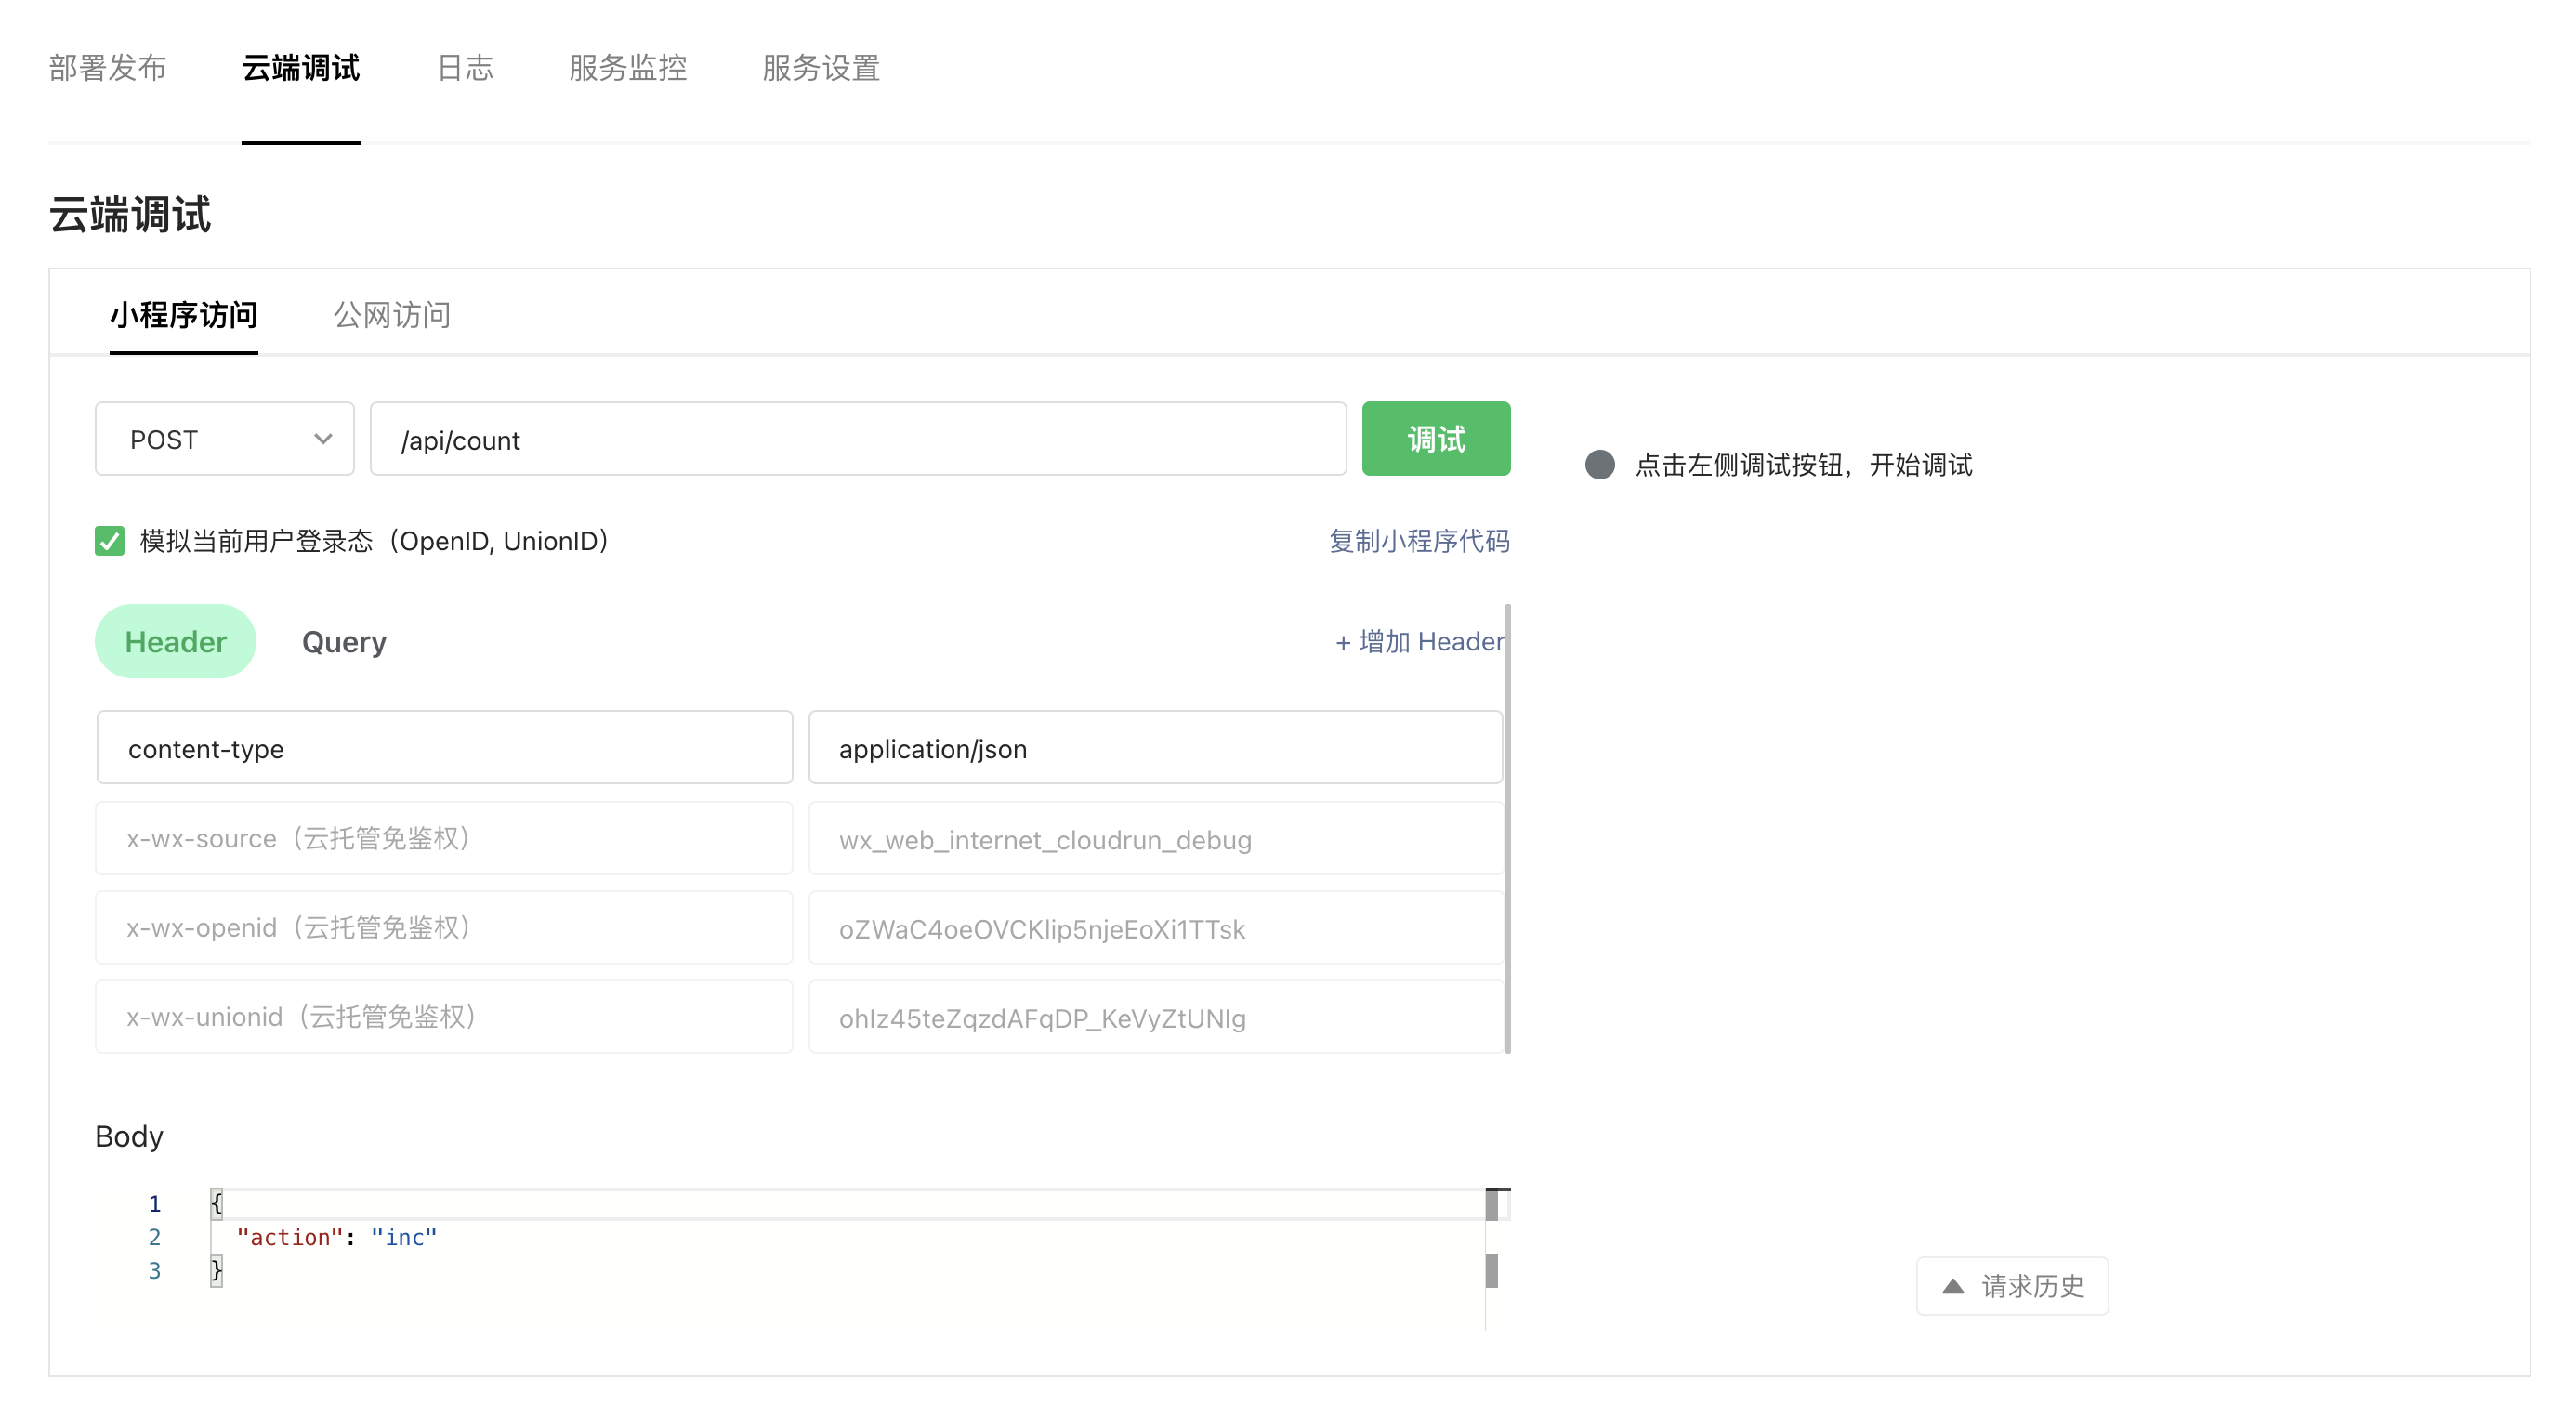Switch to the Query parameters pill
The width and height of the screenshot is (2576, 1418).
pos(344,642)
